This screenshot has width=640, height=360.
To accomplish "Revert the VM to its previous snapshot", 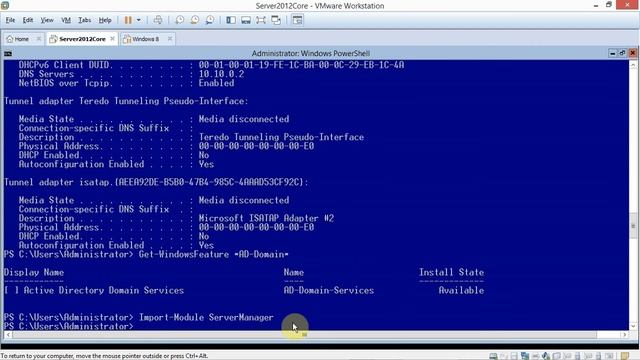I will click(x=195, y=20).
